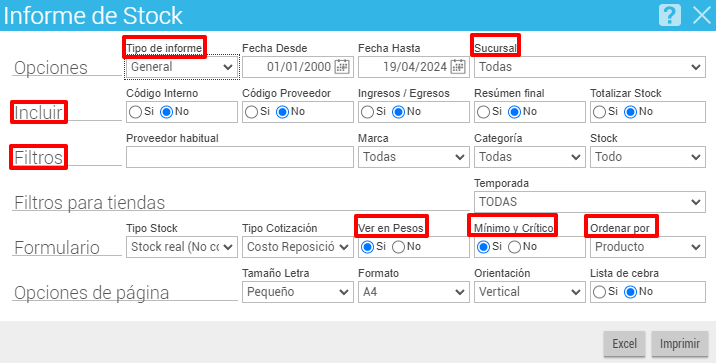The image size is (716, 363).
Task: Choose Si for Ver en Pesos
Action: [367, 247]
